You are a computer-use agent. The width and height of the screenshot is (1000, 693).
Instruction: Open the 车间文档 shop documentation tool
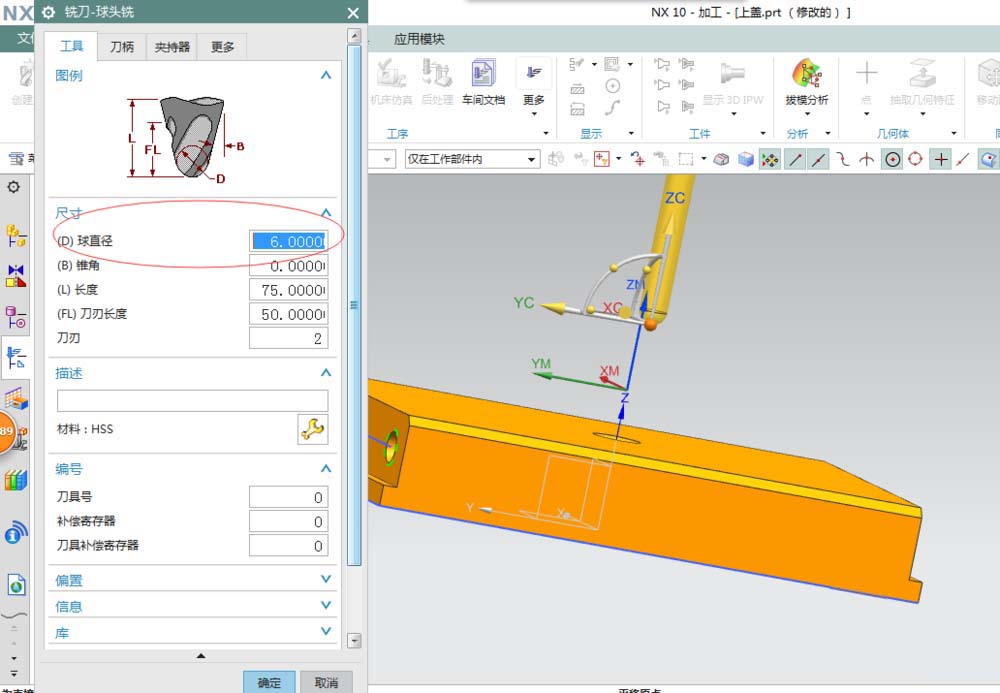click(483, 80)
